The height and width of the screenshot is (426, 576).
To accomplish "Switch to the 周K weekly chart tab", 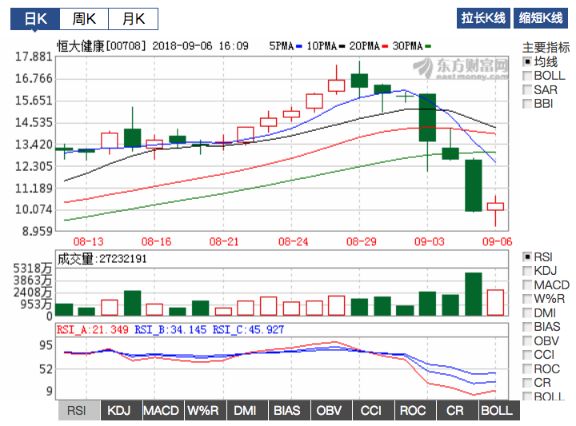I will coord(84,19).
